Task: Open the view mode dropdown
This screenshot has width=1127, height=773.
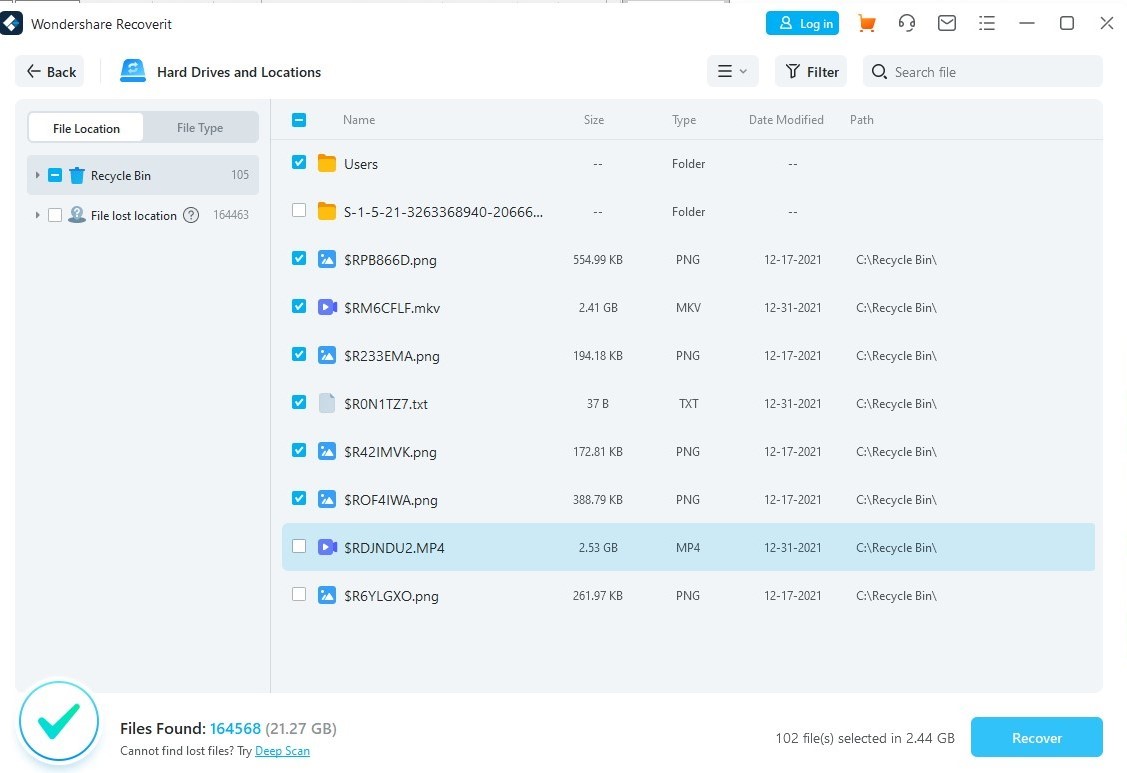Action: [732, 71]
